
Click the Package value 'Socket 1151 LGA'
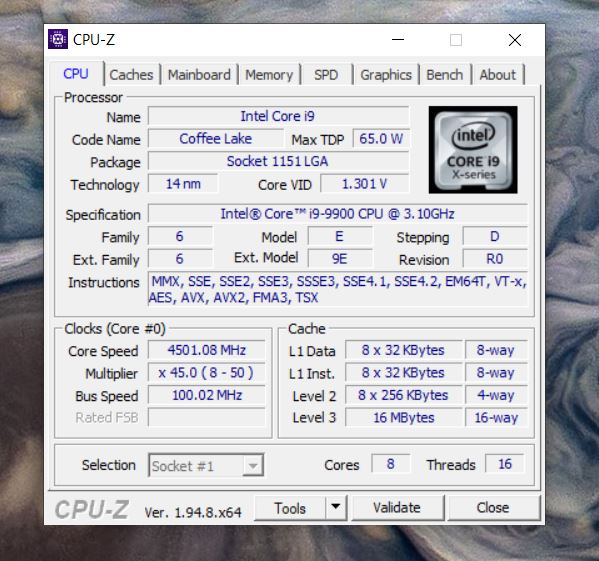point(278,161)
